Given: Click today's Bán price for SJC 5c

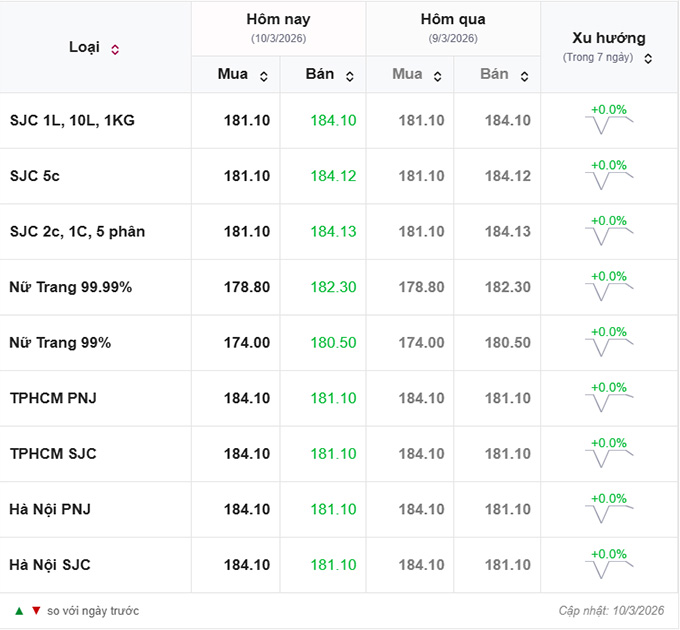Looking at the screenshot, I should point(333,176).
